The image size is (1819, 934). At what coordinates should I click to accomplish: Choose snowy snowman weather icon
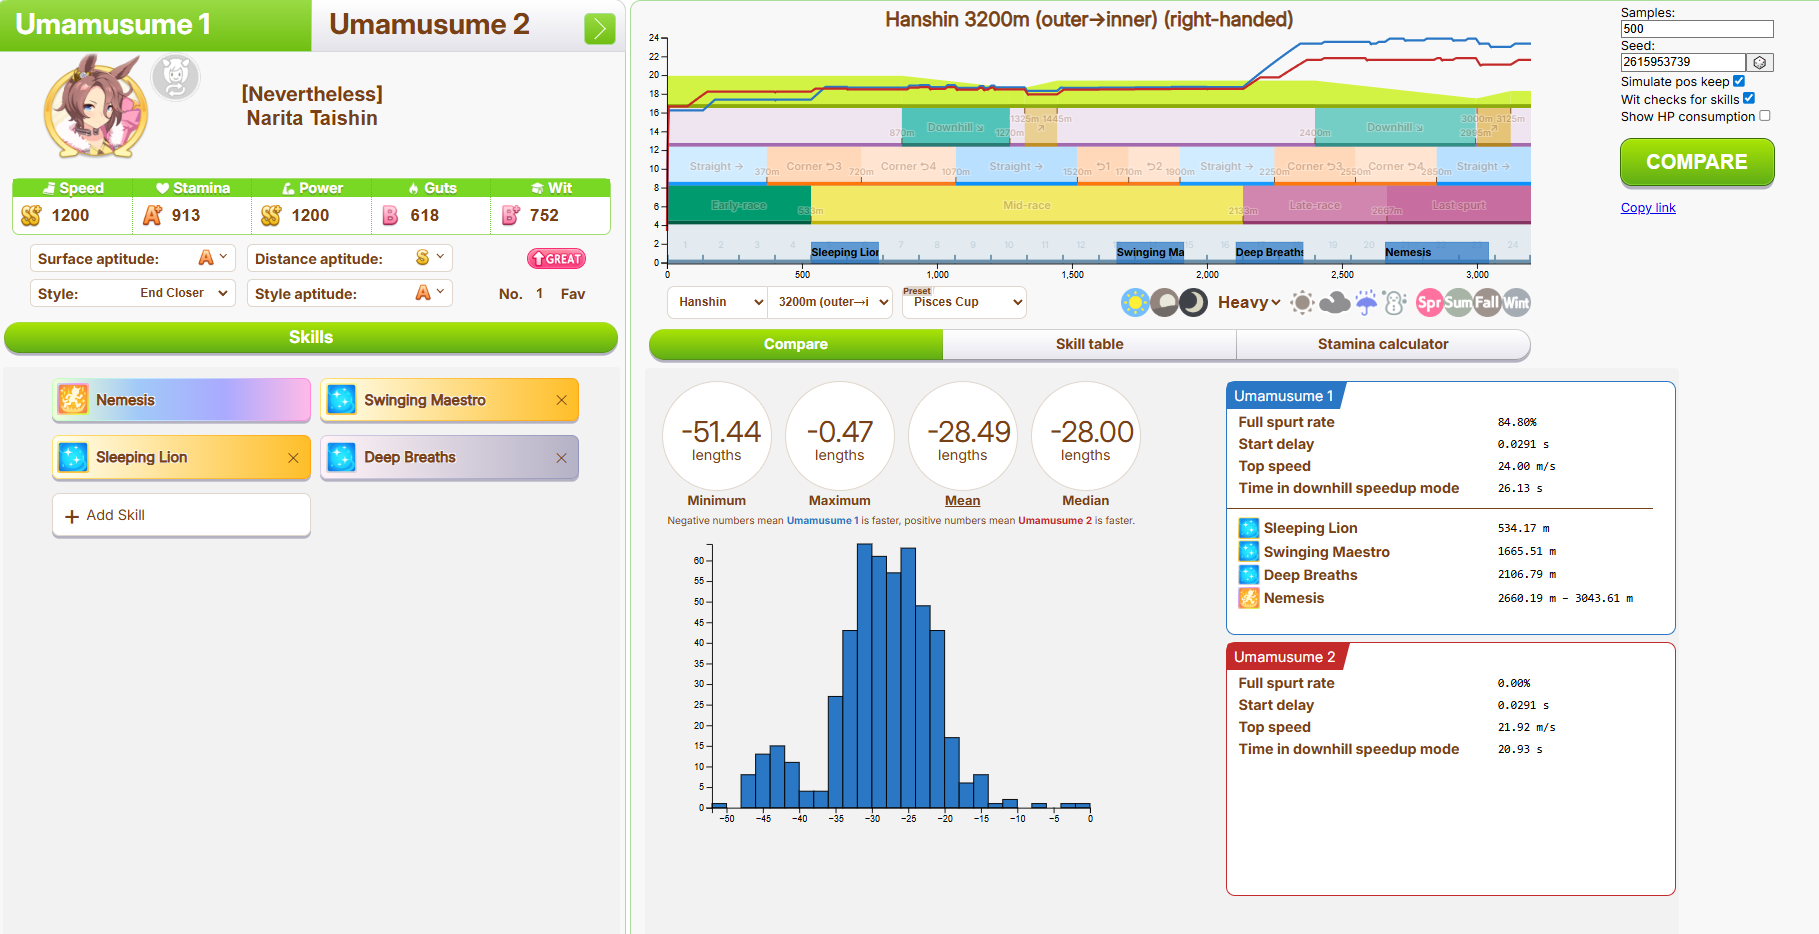[x=1396, y=302]
